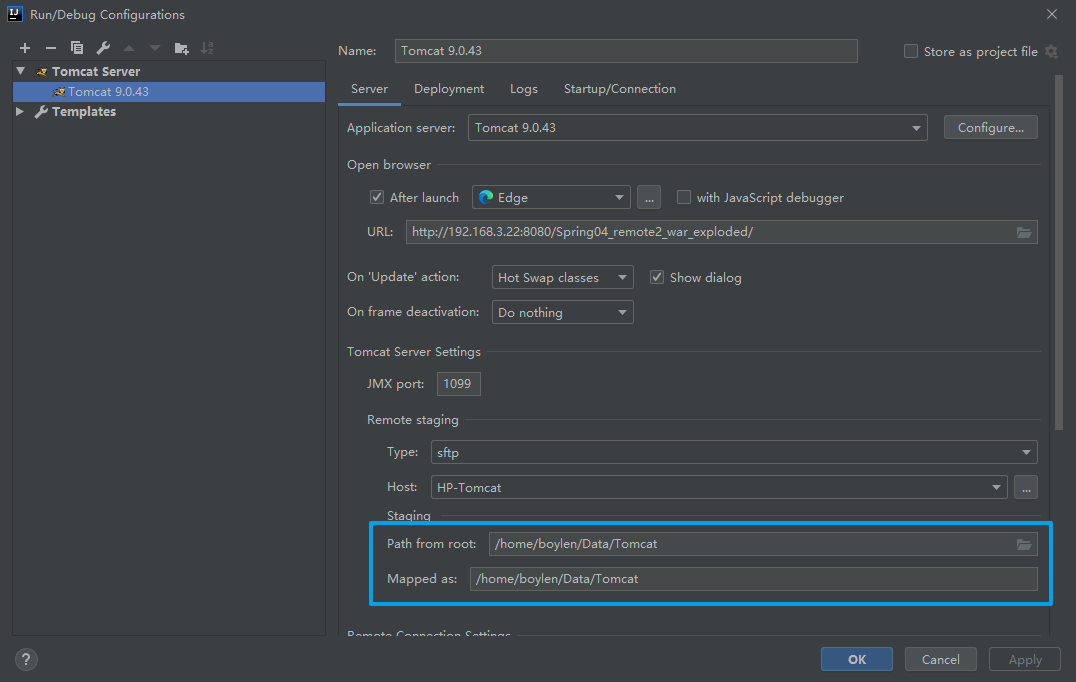This screenshot has width=1076, height=682.
Task: Click the ellipsis button beside Host
Action: coord(1026,488)
